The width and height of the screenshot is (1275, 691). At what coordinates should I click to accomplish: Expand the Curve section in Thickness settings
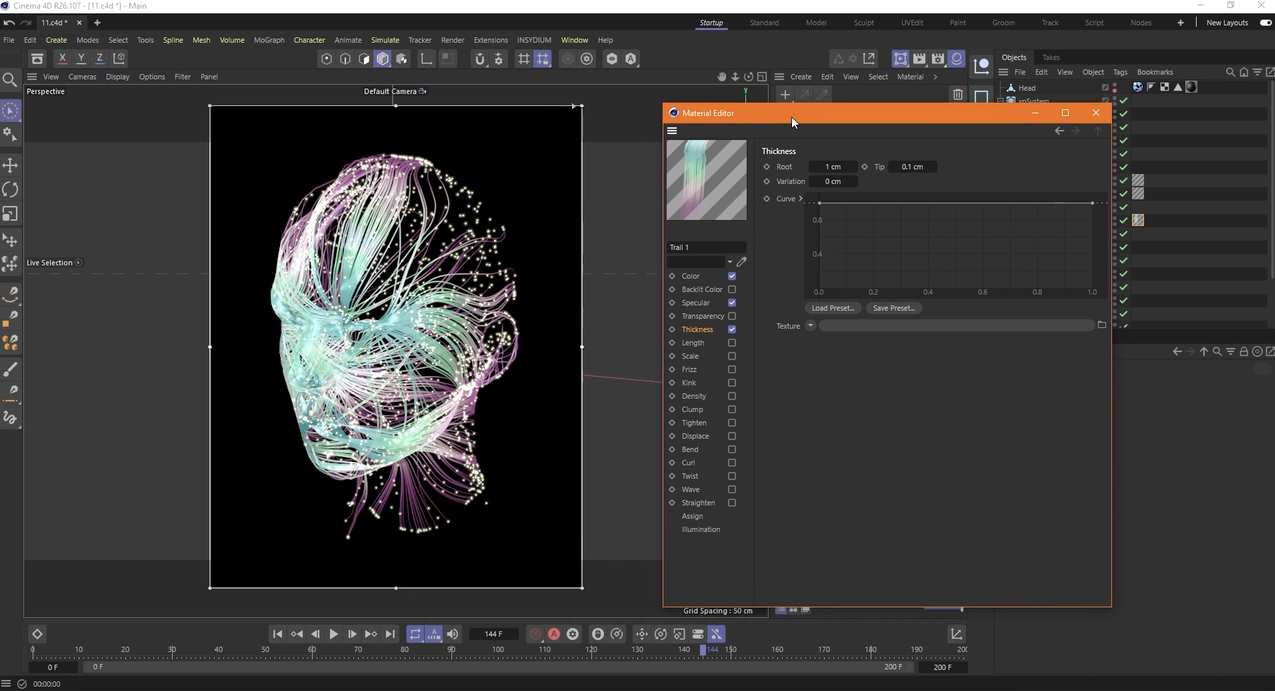(800, 198)
